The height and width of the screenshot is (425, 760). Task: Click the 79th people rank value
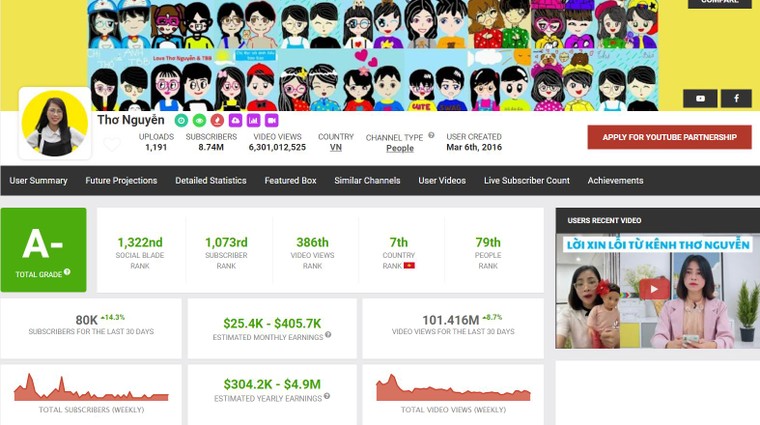coord(488,242)
